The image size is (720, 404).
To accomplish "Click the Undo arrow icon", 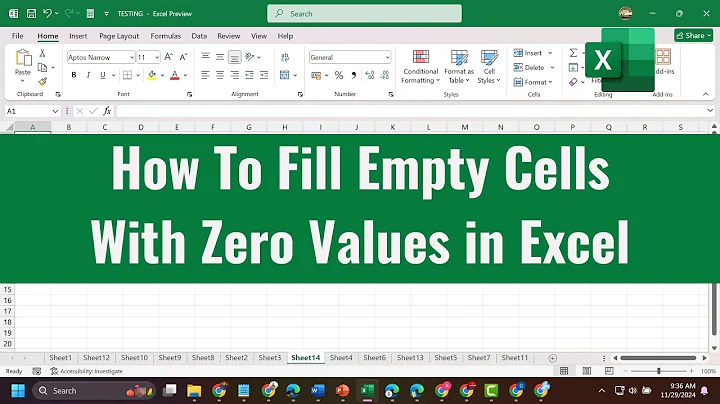I will click(x=47, y=13).
